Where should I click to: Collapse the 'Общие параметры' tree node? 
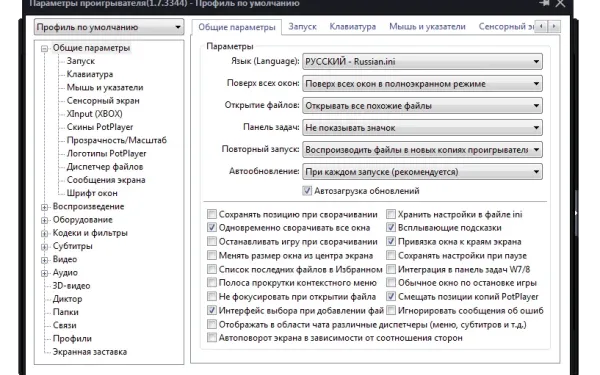point(44,49)
